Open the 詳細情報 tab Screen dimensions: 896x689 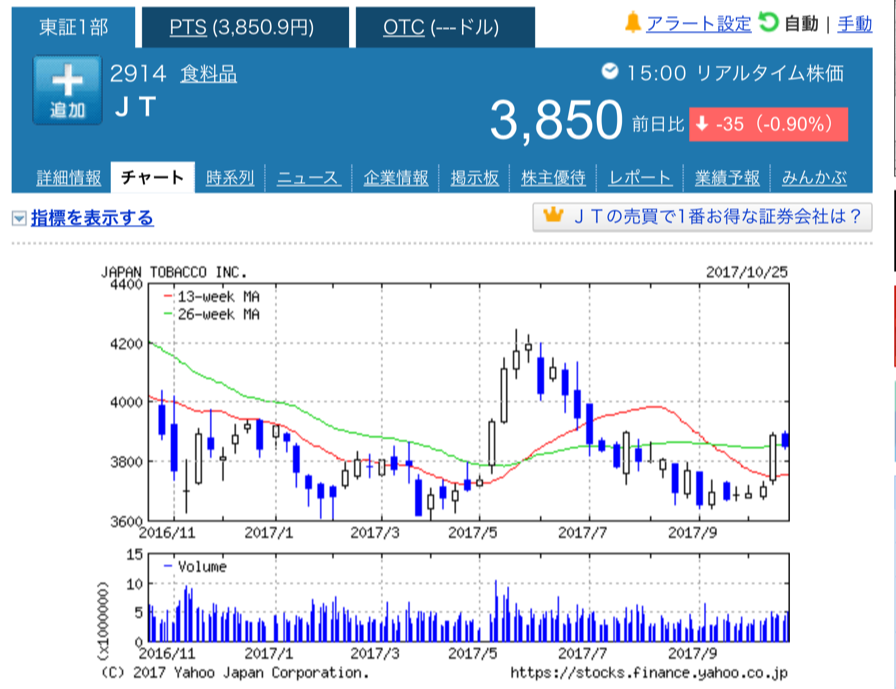click(x=69, y=178)
